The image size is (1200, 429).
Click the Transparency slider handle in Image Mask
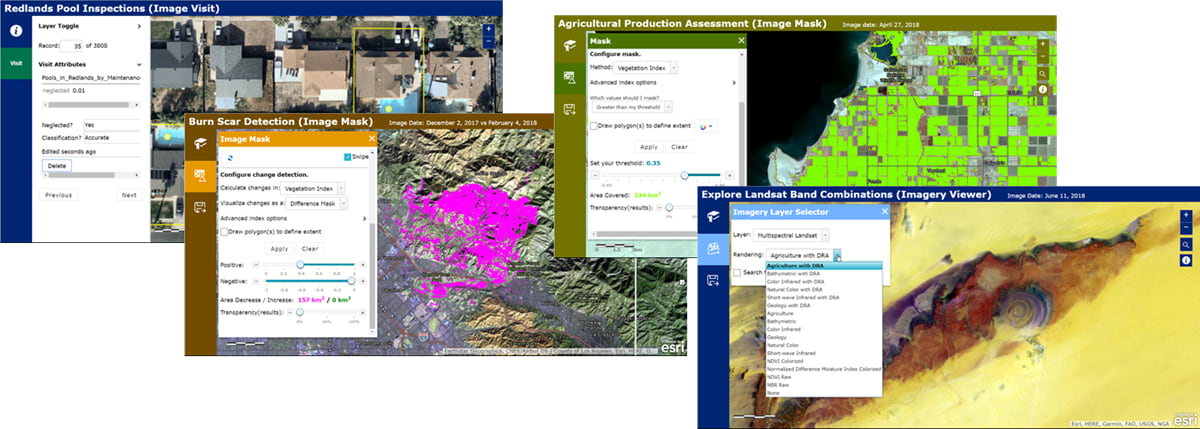(300, 312)
